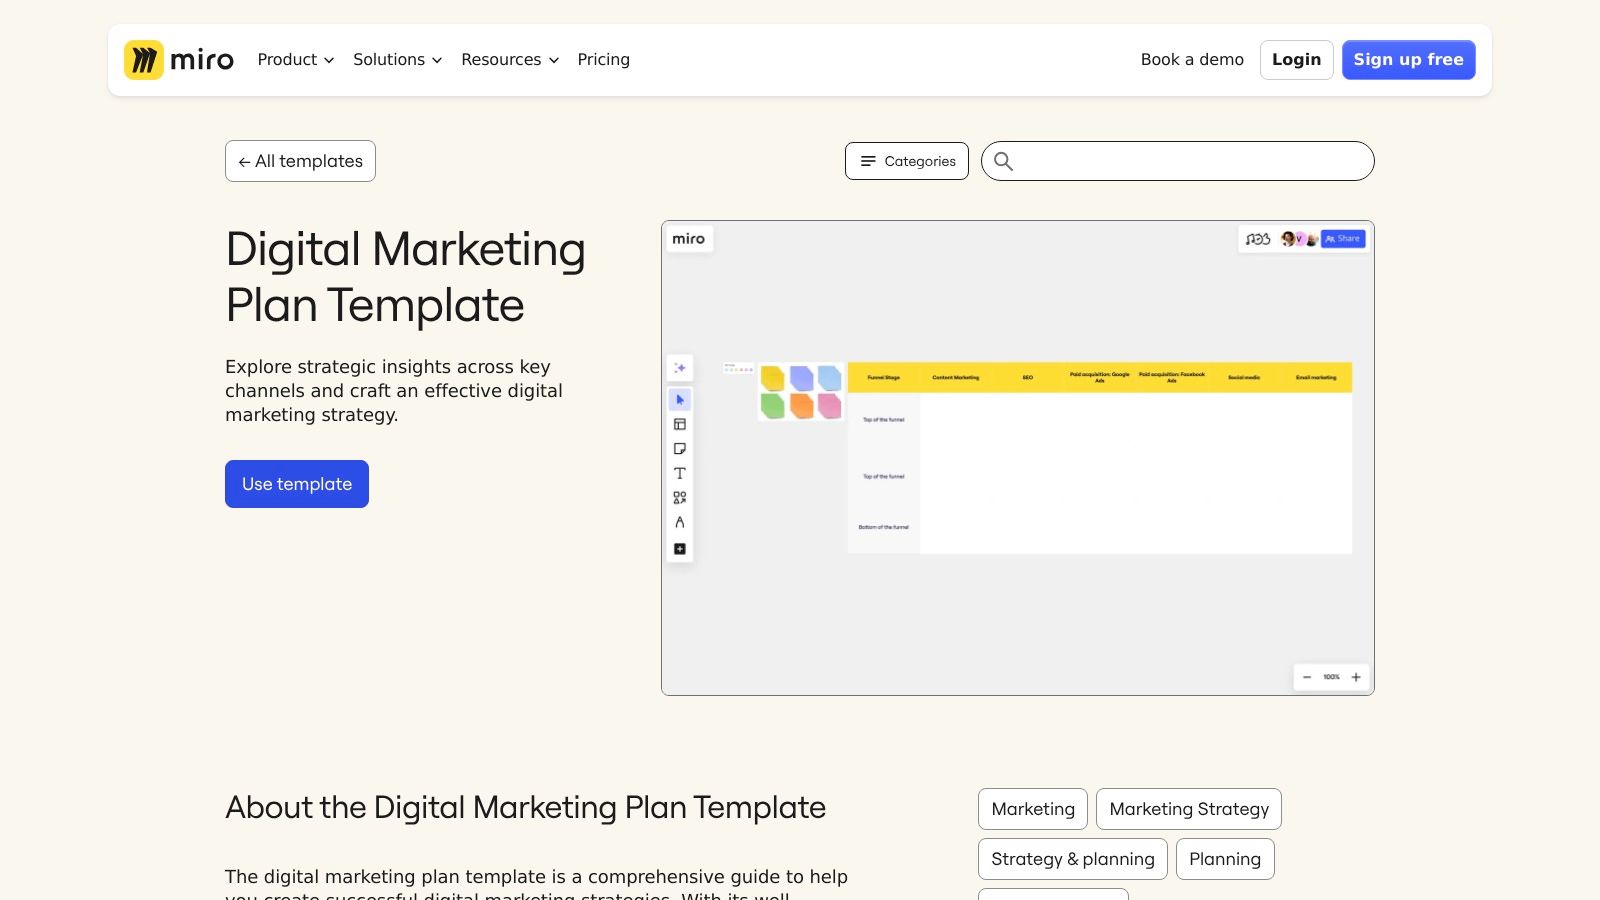Click the pink sticky note in preview
1600x900 pixels.
click(x=830, y=405)
